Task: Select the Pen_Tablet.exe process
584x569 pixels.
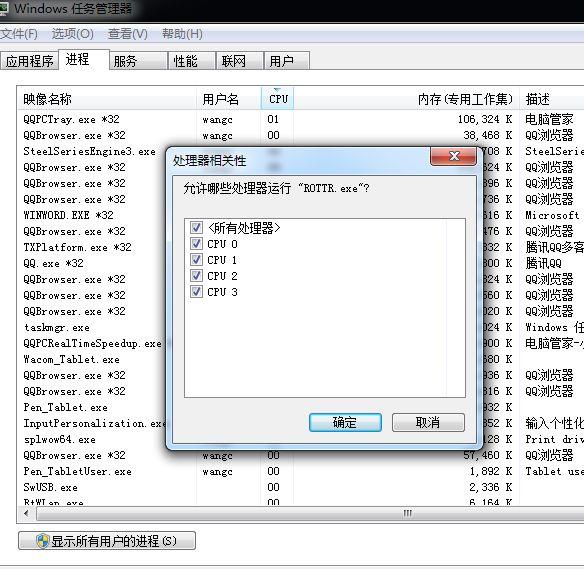Action: tap(66, 407)
